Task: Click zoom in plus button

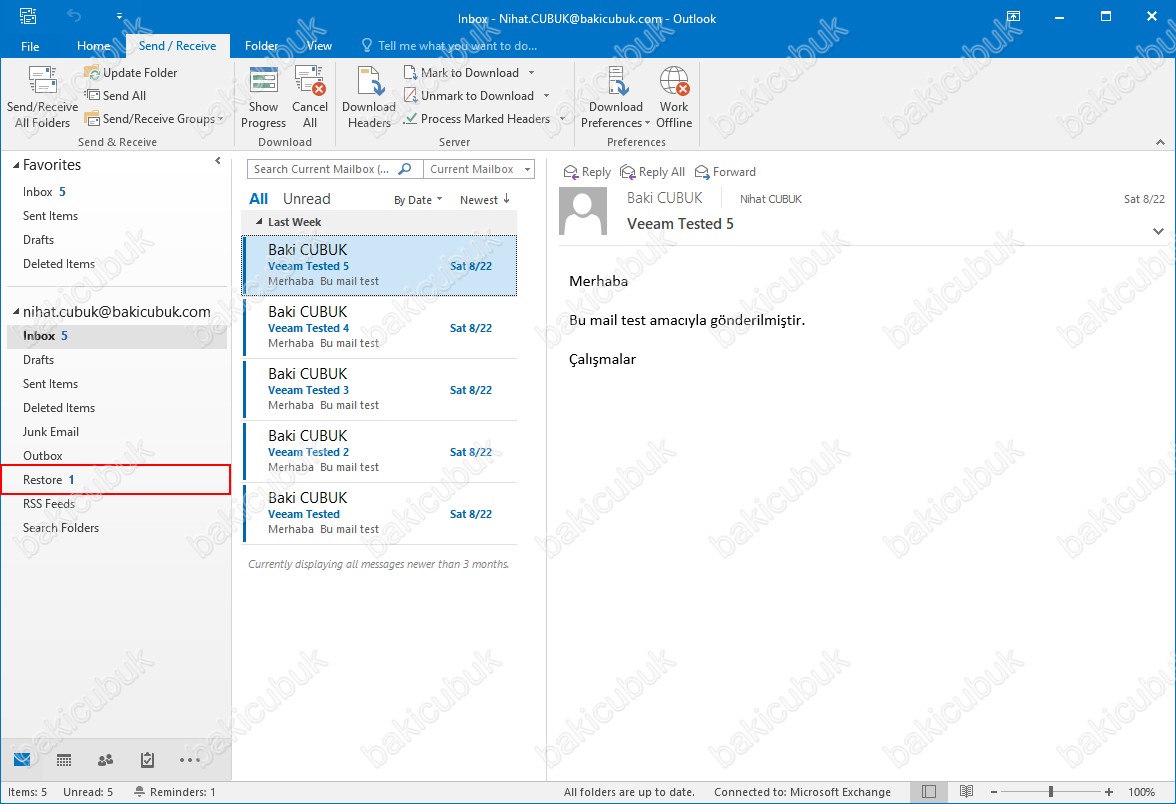Action: 1108,792
